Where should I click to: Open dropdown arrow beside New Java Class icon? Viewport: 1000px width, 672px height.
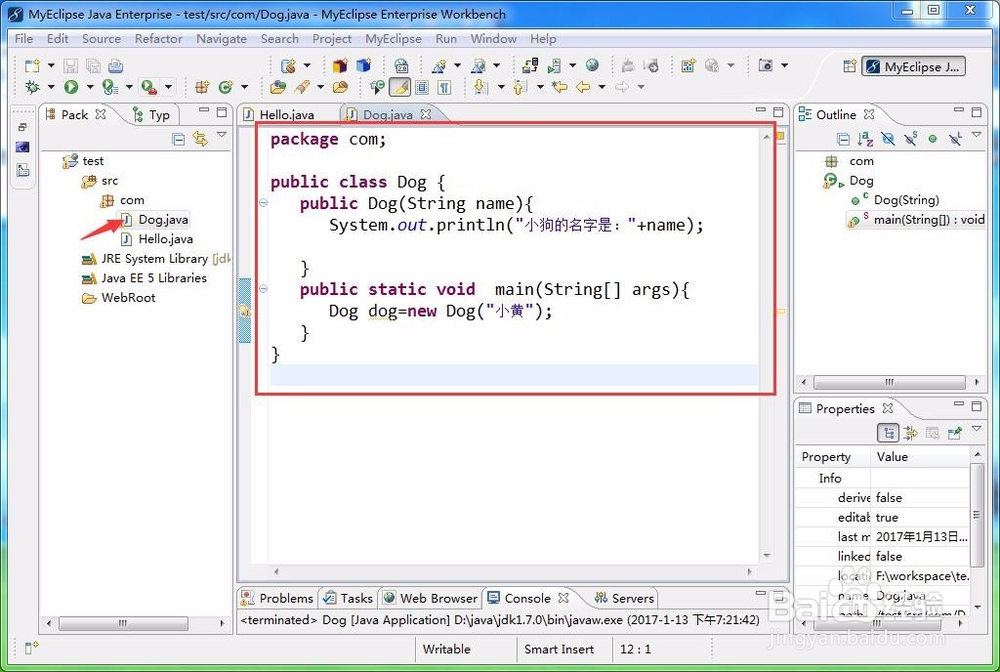(244, 87)
